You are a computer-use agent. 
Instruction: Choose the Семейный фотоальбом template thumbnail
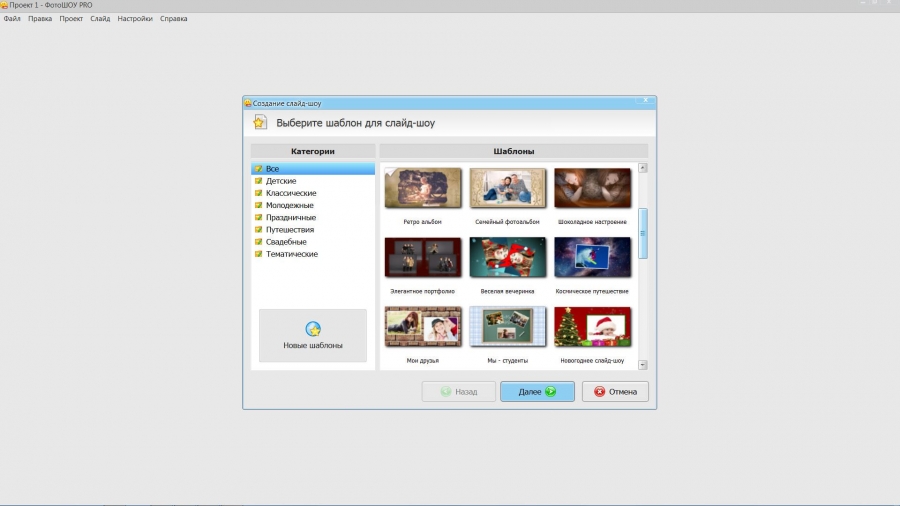click(x=507, y=188)
